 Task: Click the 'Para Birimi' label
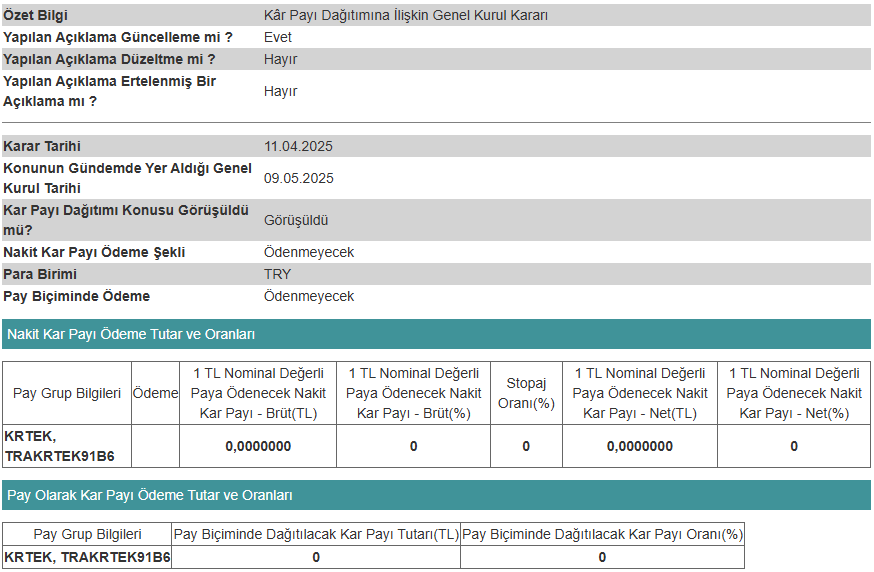coord(40,274)
